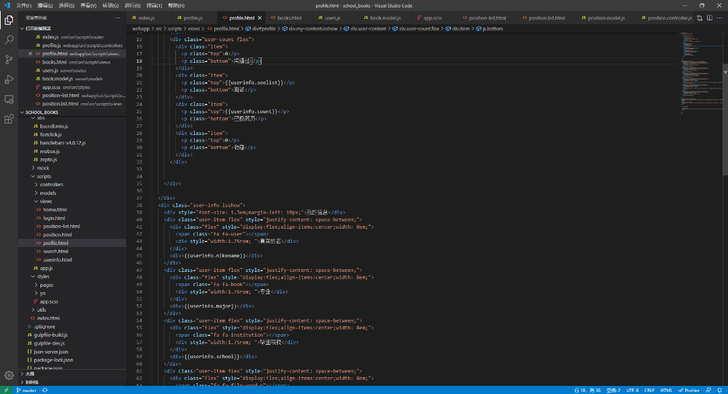
Task: Open gulpfile-build.js in the file tree
Action: coord(51,335)
